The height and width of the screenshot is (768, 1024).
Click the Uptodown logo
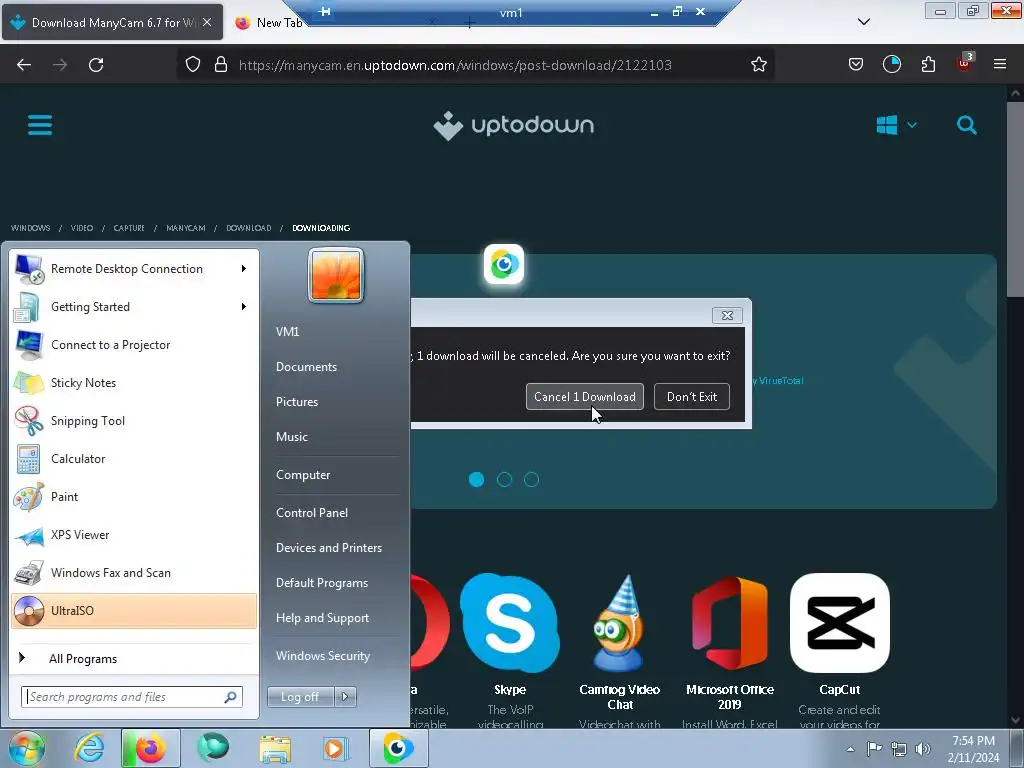513,125
